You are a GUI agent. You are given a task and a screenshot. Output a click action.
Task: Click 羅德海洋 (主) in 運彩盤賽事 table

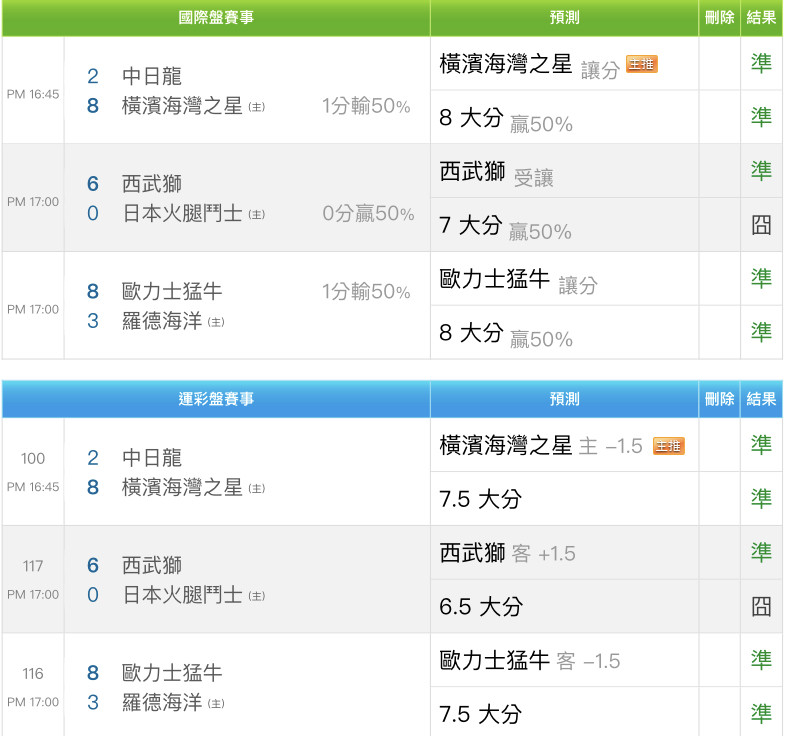[173, 702]
